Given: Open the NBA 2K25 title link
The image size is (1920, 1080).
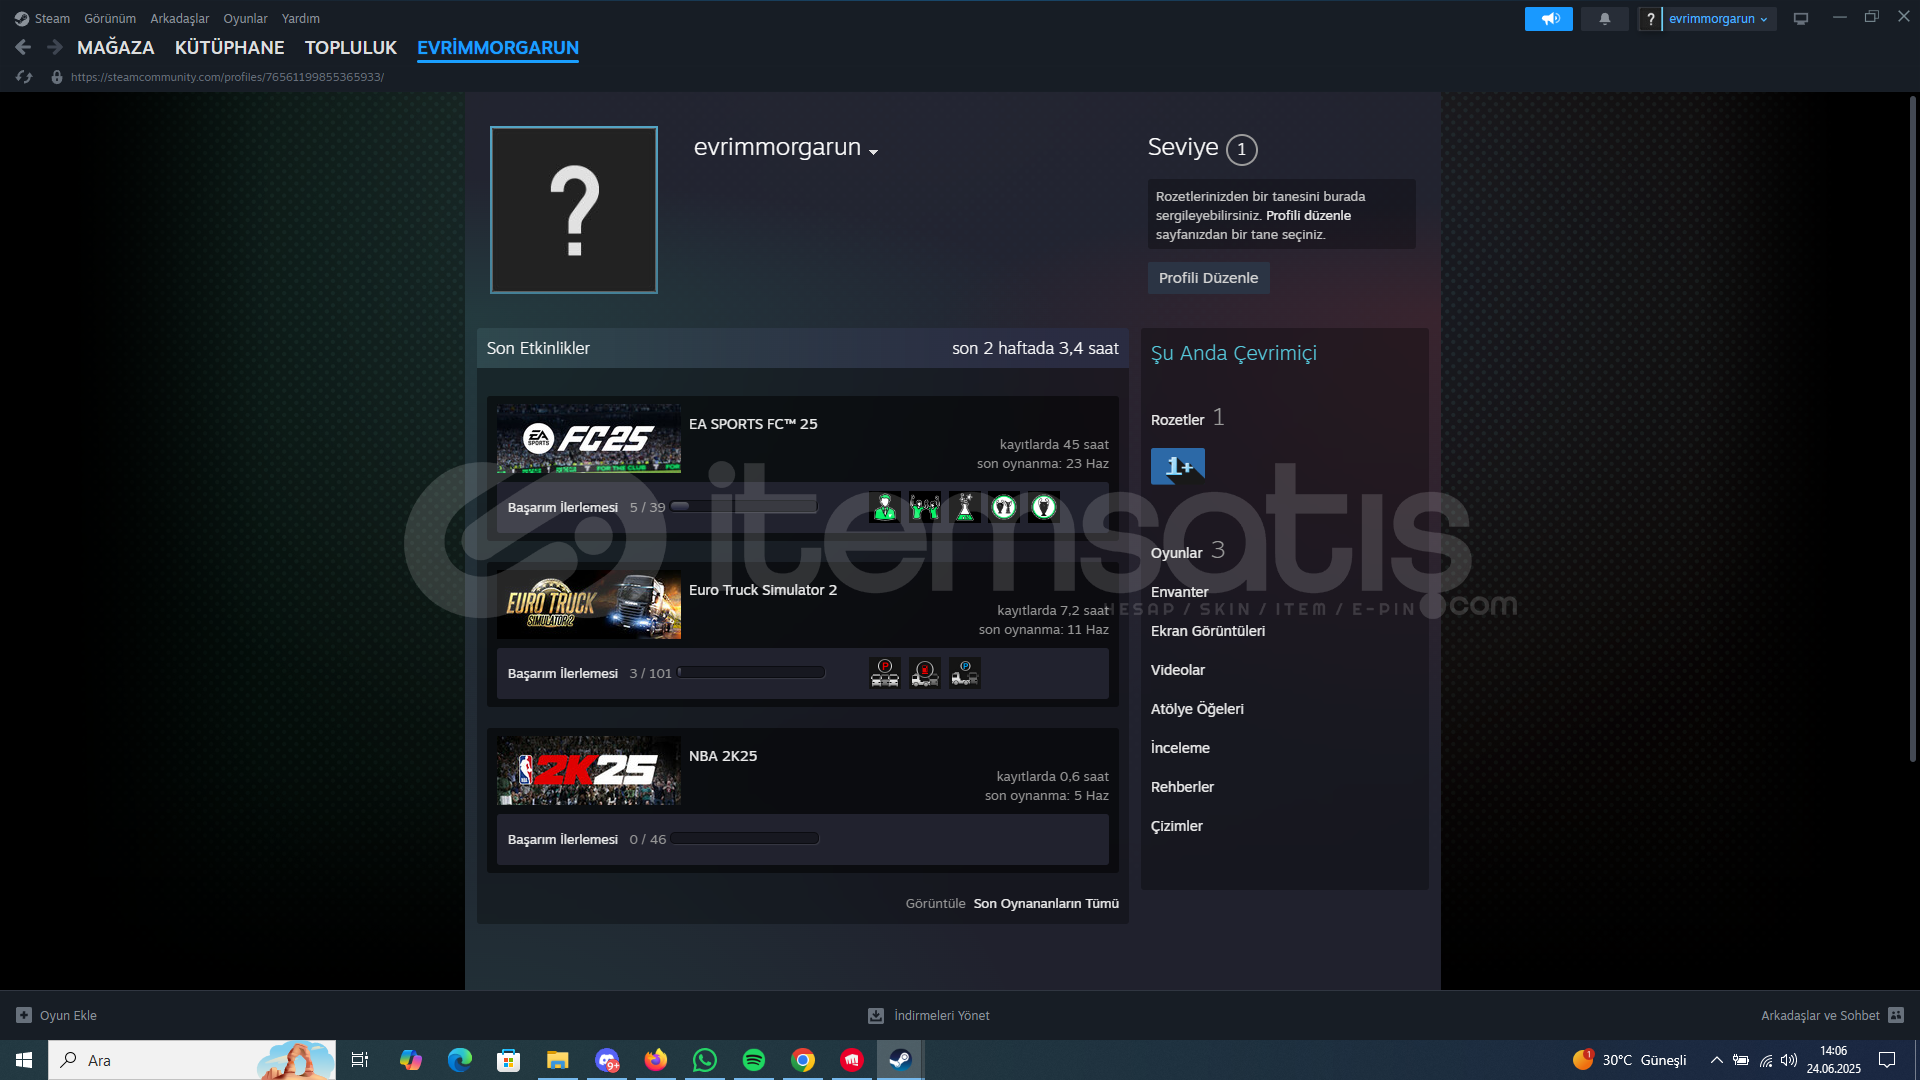Looking at the screenshot, I should [x=723, y=756].
